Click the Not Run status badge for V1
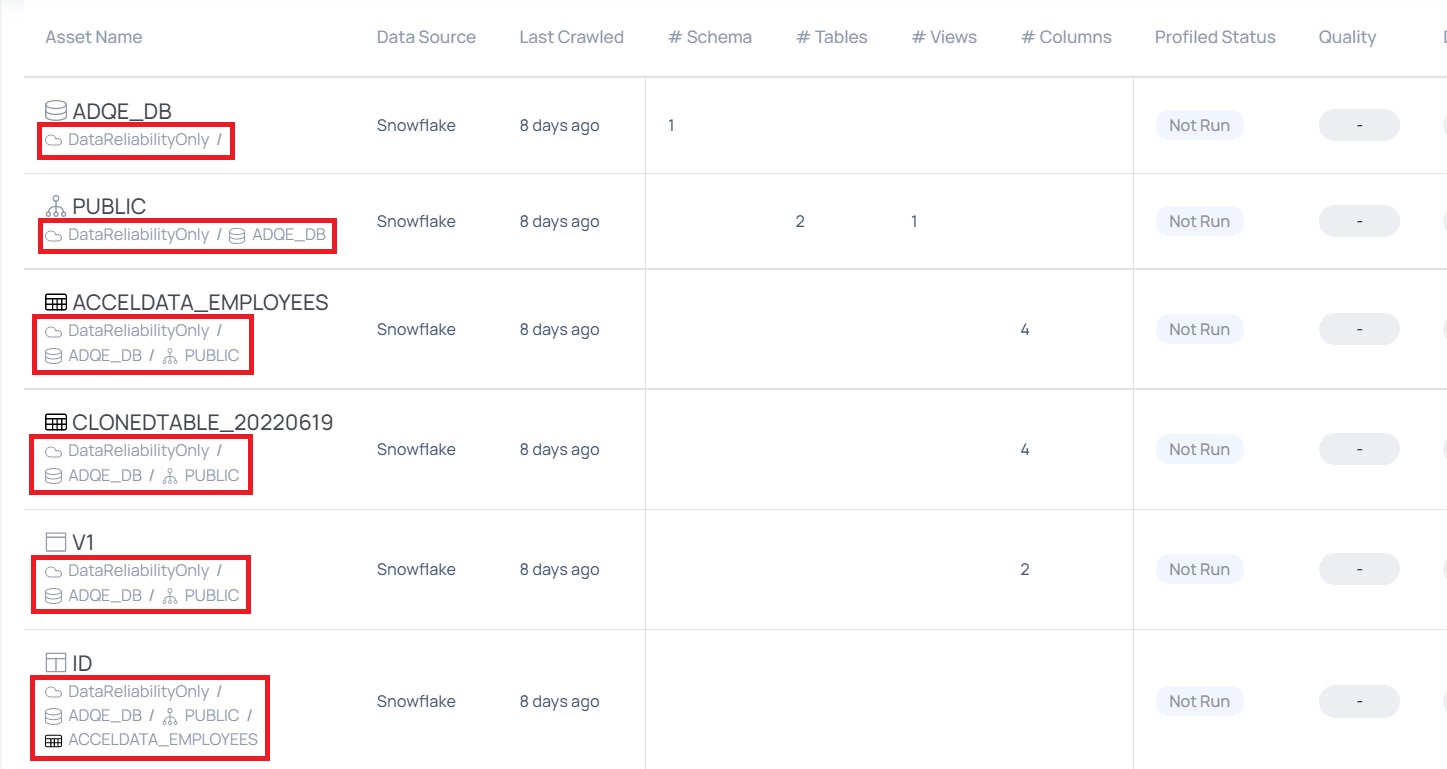 point(1199,568)
